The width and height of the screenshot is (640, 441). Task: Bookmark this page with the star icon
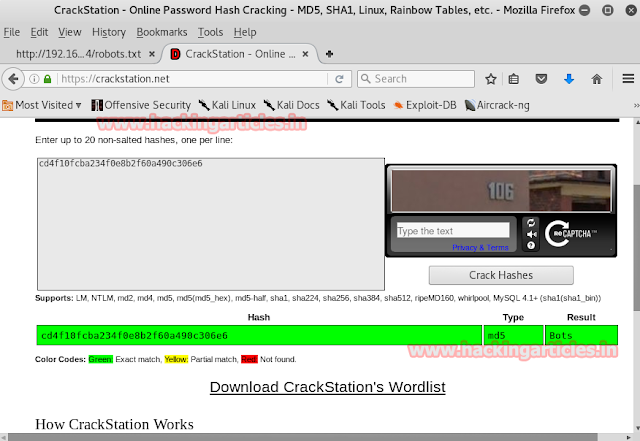pos(491,79)
